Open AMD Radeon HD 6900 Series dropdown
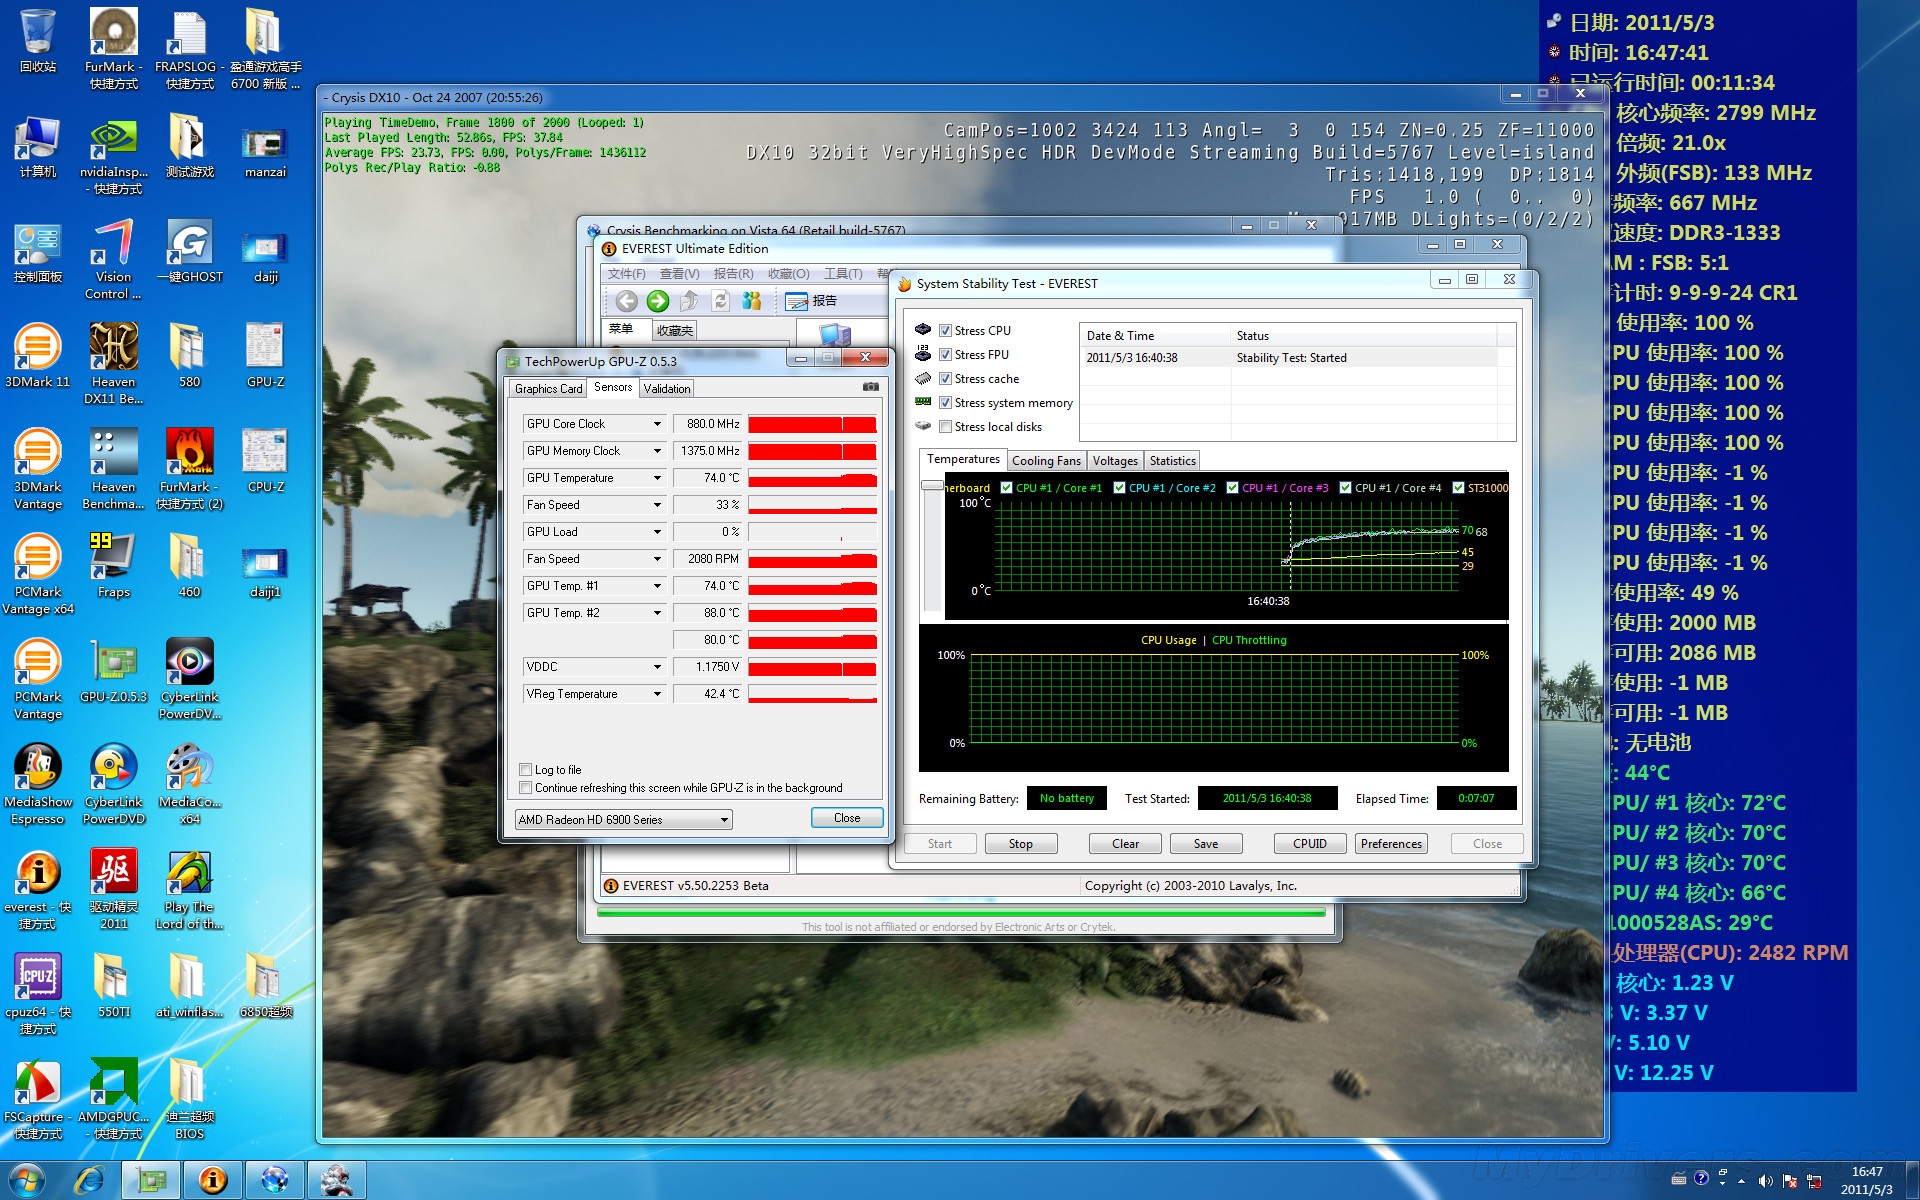This screenshot has width=1920, height=1200. pos(724,820)
